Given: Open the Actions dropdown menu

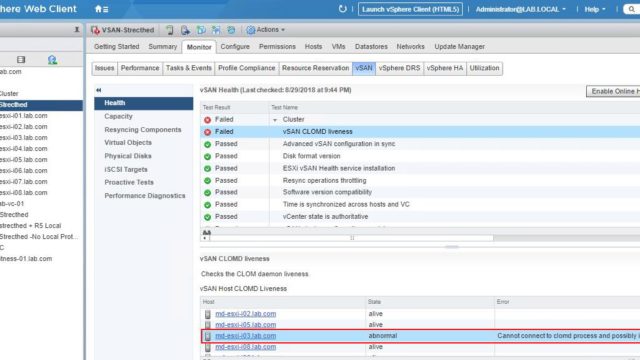Looking at the screenshot, I should click(x=270, y=30).
